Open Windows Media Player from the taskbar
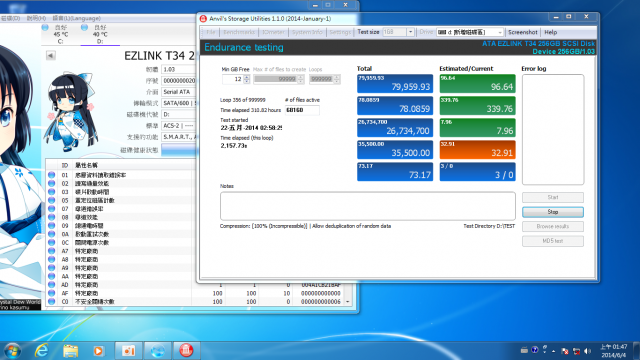This screenshot has width=640, height=360. pos(98,351)
